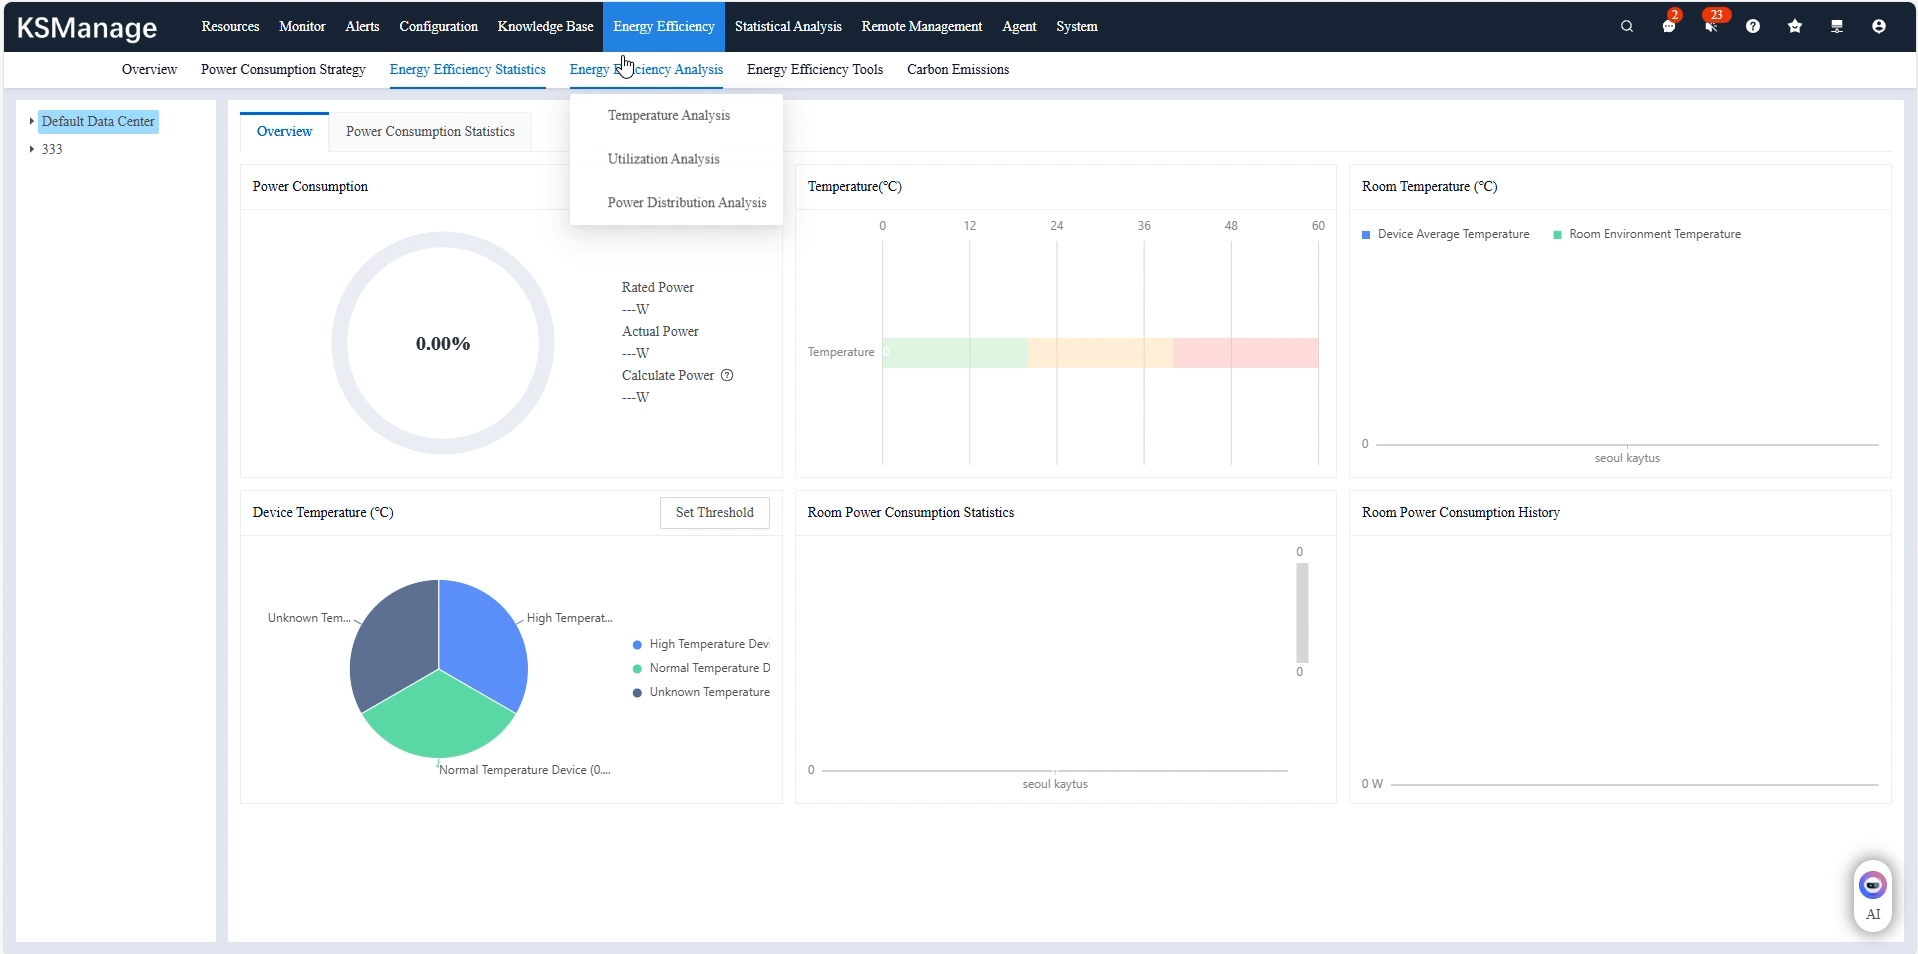
Task: Expand the 333 tree node
Action: [x=32, y=149]
